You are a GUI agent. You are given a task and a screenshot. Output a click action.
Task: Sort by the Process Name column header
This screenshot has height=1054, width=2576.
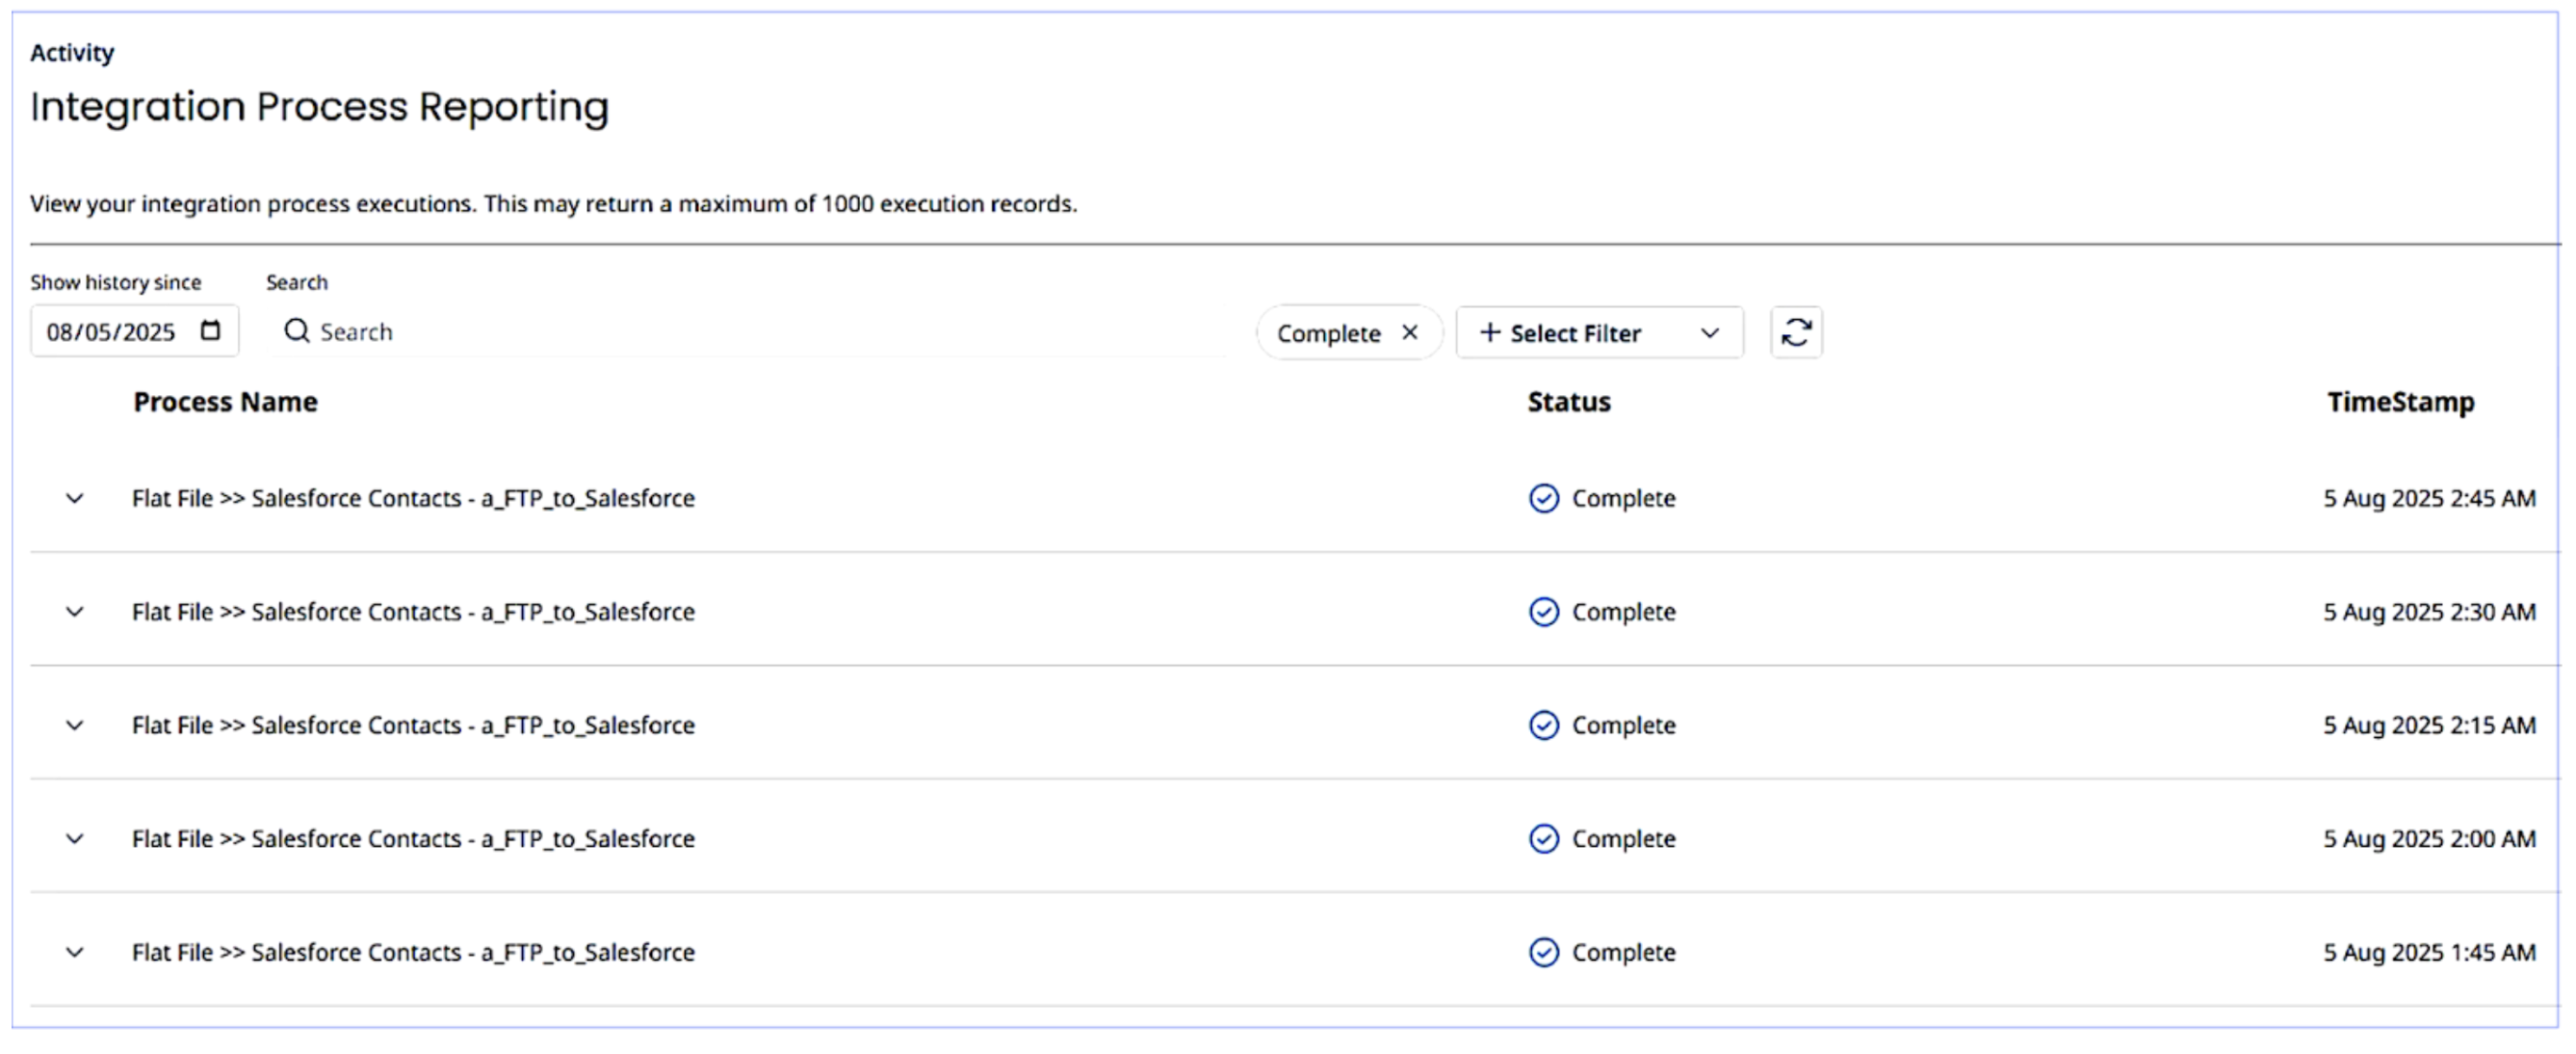[225, 402]
